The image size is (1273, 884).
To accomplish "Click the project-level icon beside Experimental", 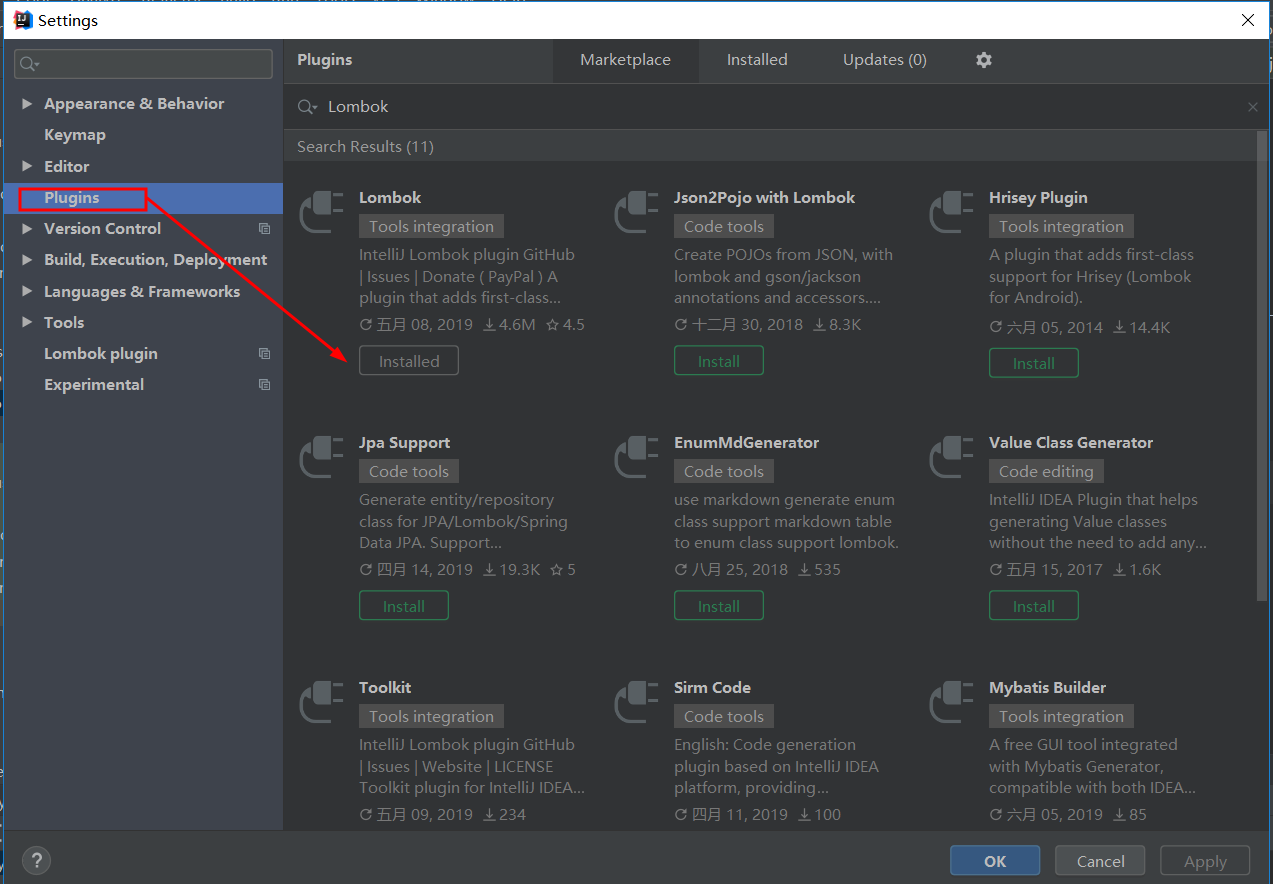I will pos(264,385).
